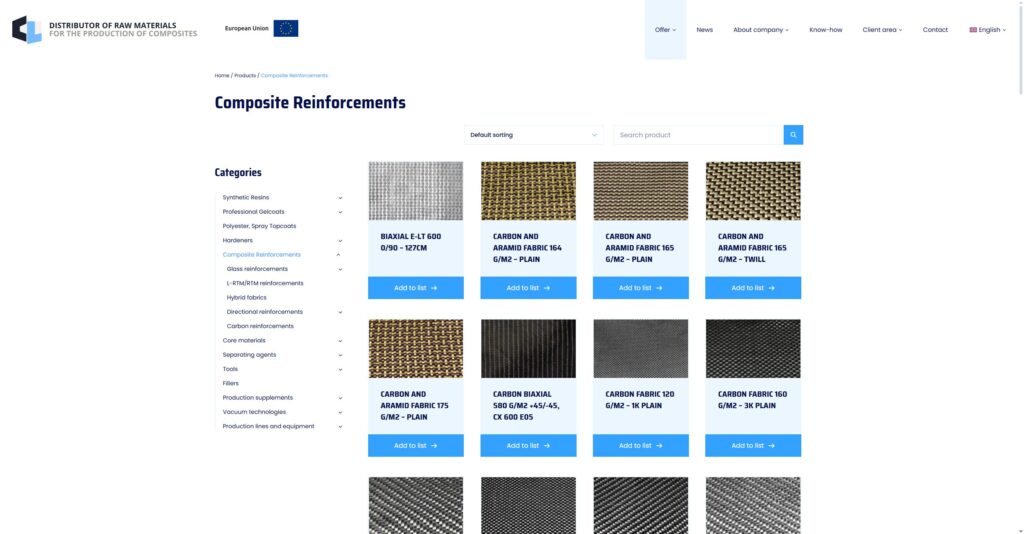The width and height of the screenshot is (1024, 534).
Task: Click the European Union flag icon
Action: pyautogui.click(x=285, y=29)
